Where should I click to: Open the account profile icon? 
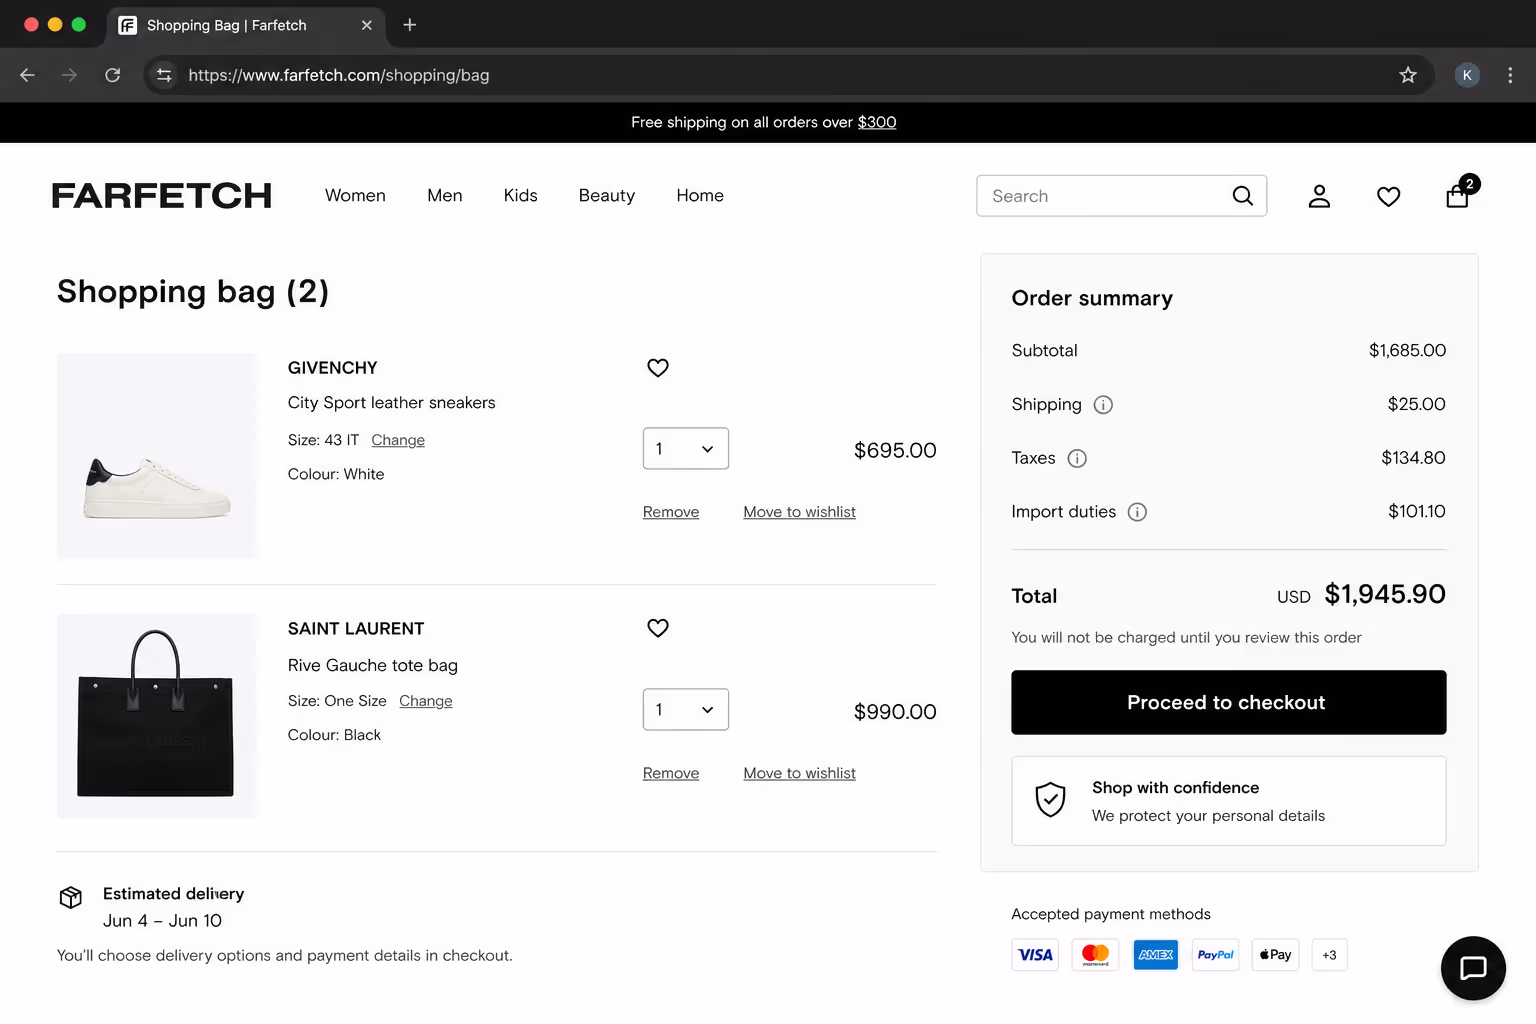pos(1319,196)
